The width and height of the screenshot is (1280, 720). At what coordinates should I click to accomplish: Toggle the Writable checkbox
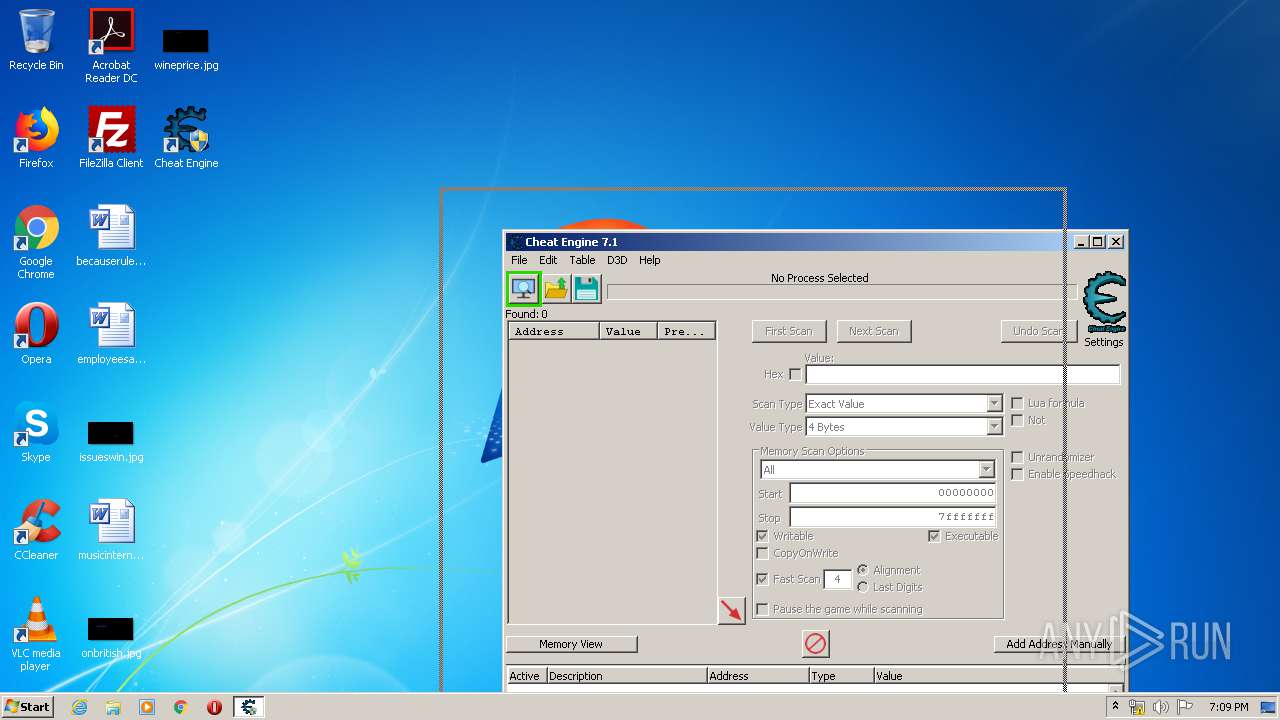tap(762, 536)
